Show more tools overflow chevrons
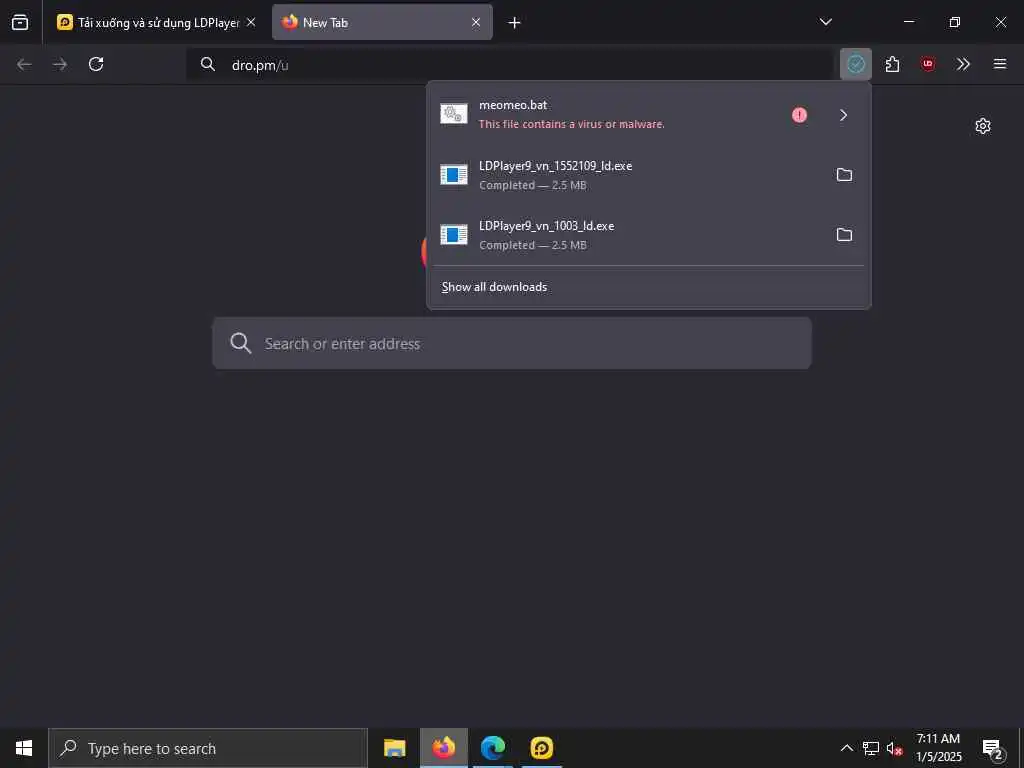The image size is (1024, 768). tap(963, 64)
